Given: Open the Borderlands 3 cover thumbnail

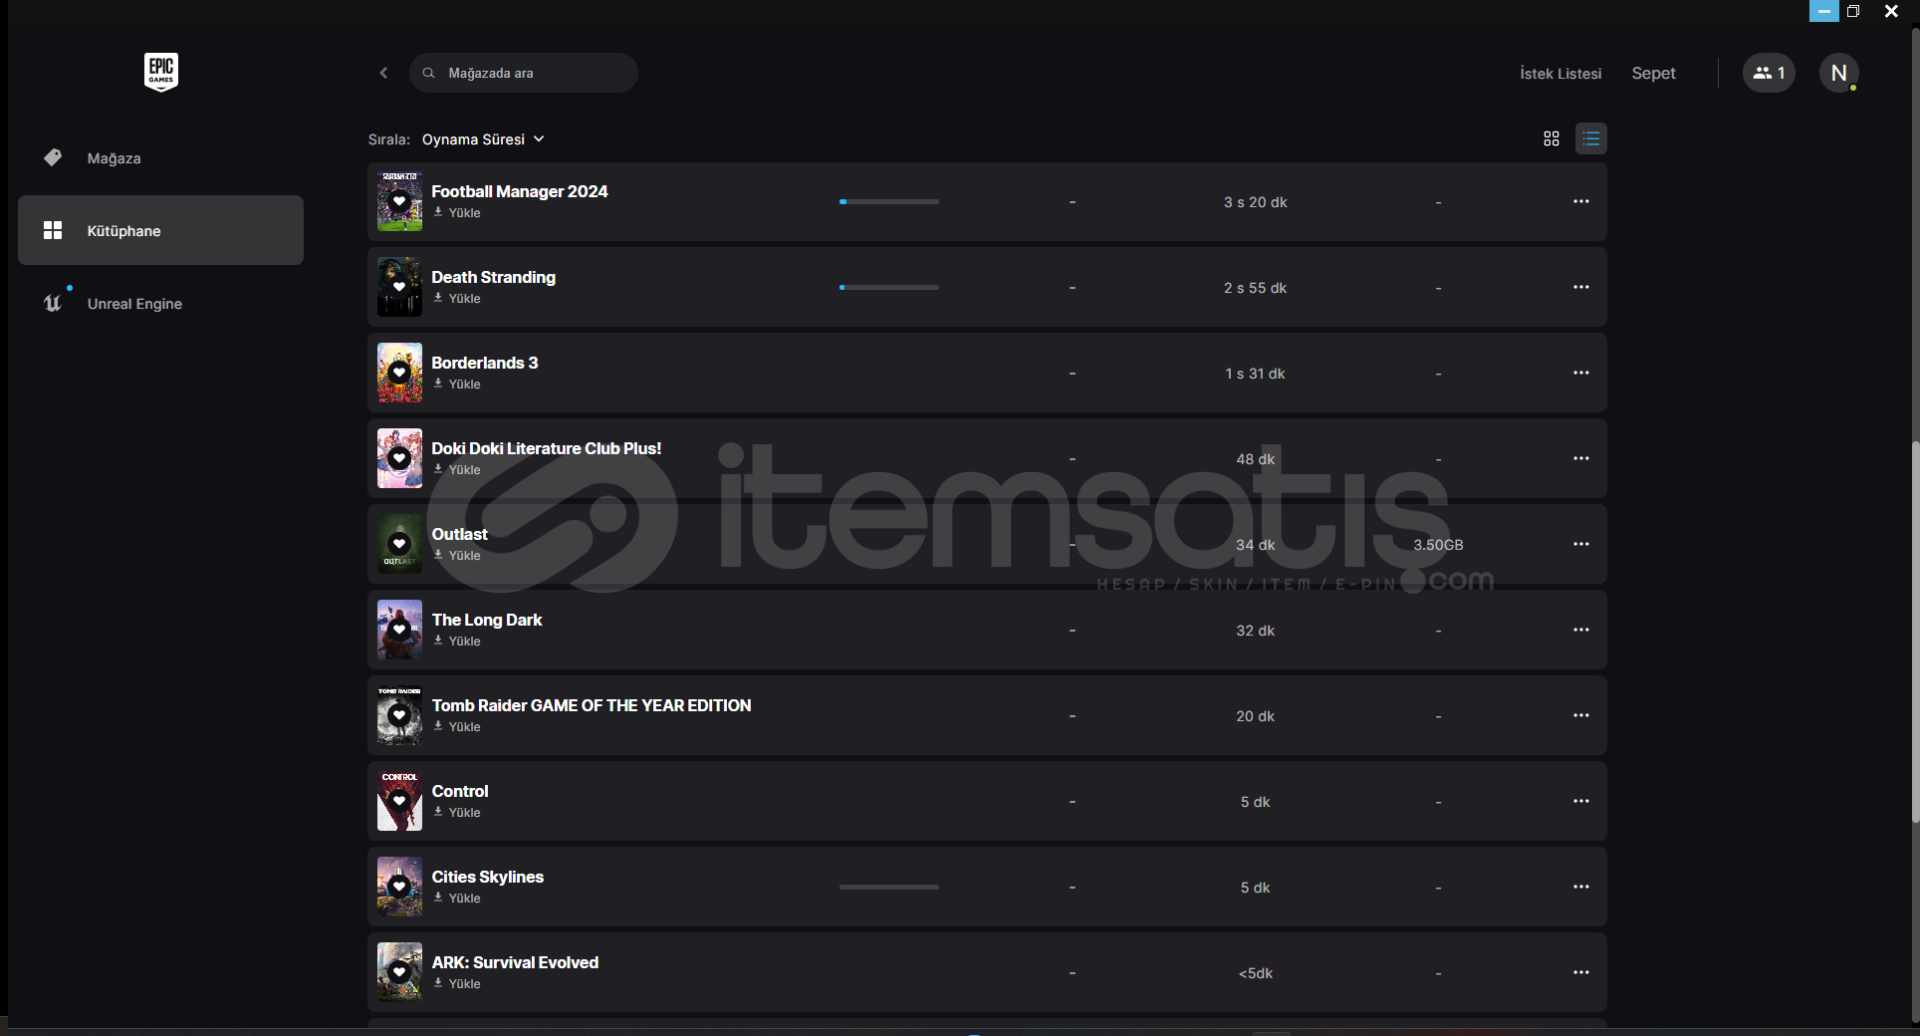Looking at the screenshot, I should click(399, 373).
